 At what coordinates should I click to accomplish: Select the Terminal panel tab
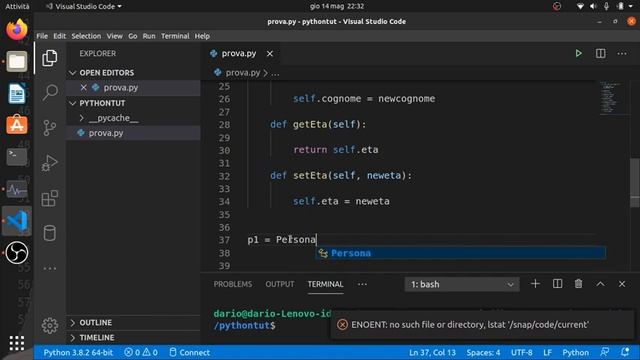click(325, 284)
